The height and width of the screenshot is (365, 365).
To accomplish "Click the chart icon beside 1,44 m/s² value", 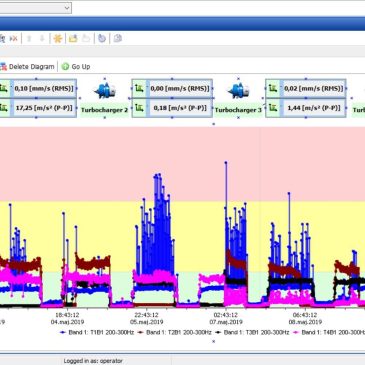I will pos(273,108).
